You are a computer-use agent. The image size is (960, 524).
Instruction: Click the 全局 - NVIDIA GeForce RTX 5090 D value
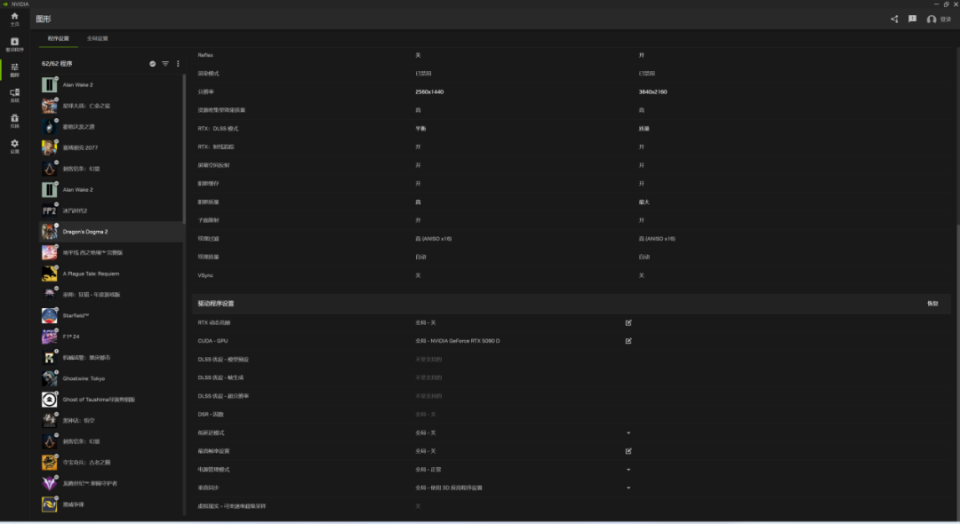click(x=457, y=341)
